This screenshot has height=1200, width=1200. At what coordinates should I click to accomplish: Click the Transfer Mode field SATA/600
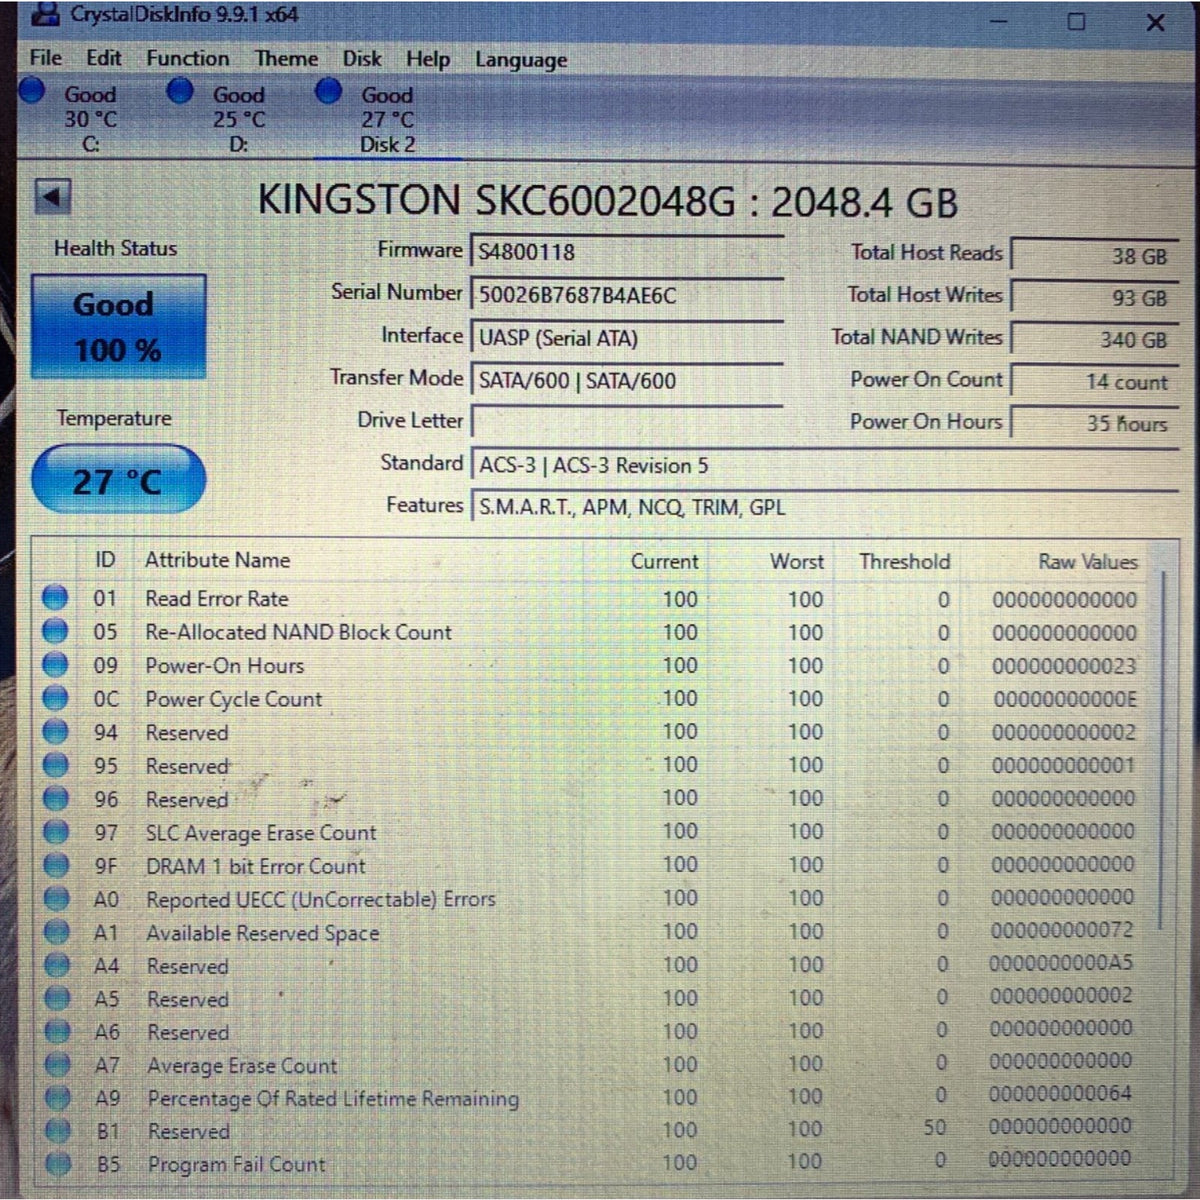click(x=626, y=380)
